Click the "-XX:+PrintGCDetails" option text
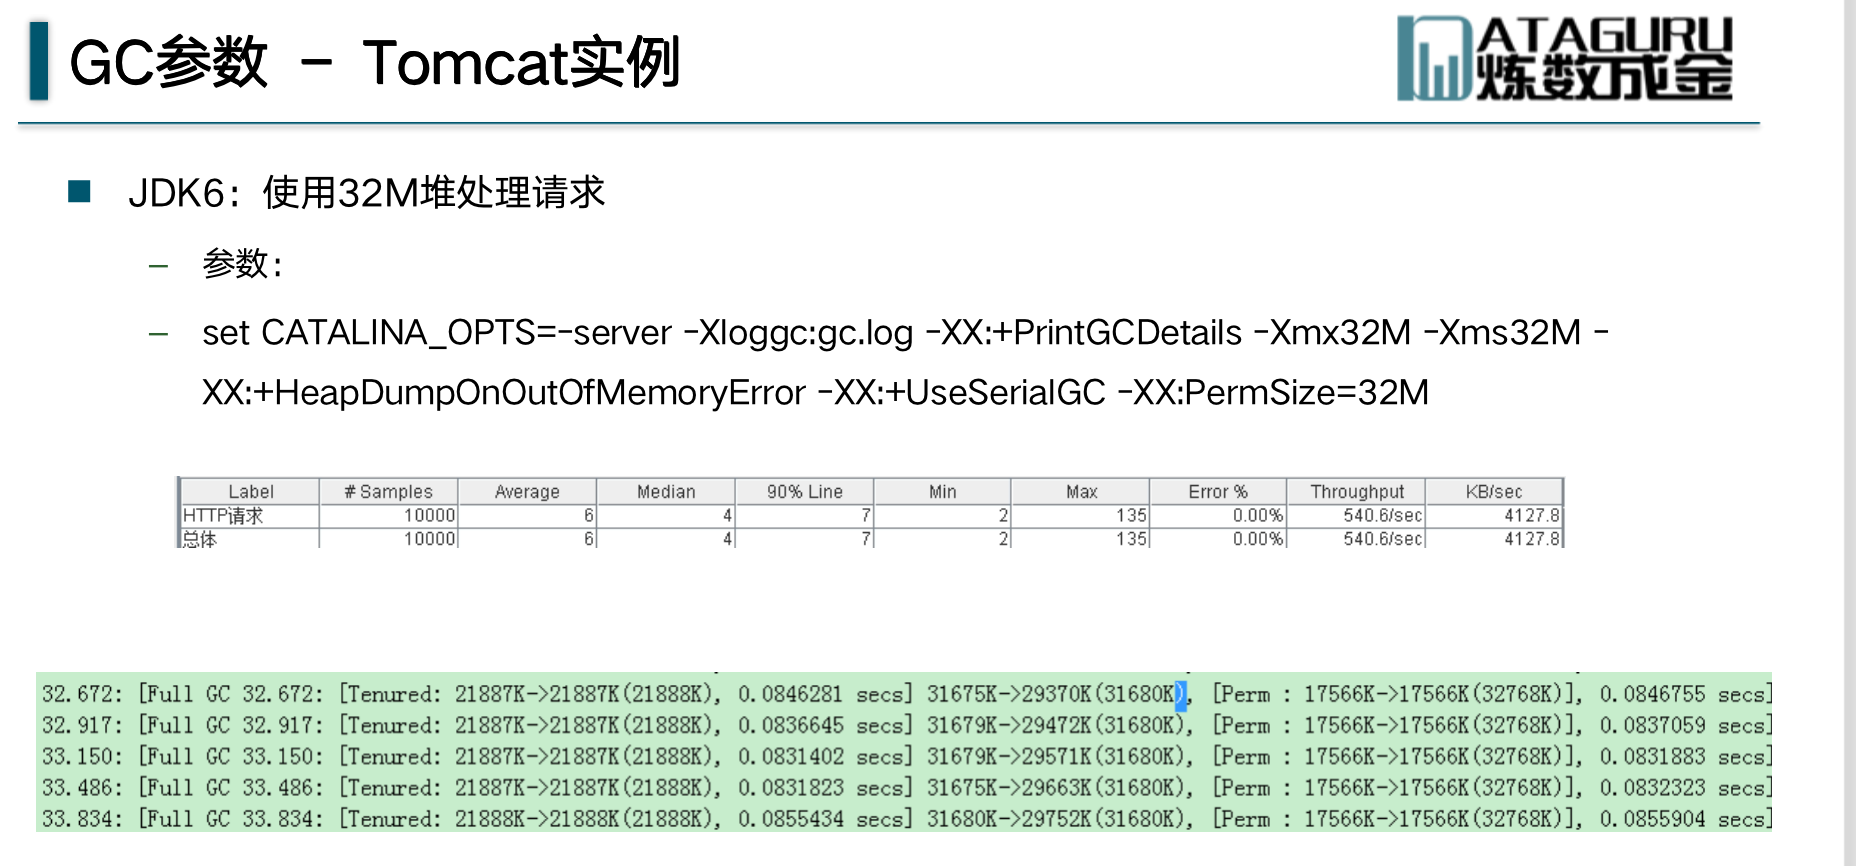This screenshot has width=1856, height=866. tap(1084, 332)
